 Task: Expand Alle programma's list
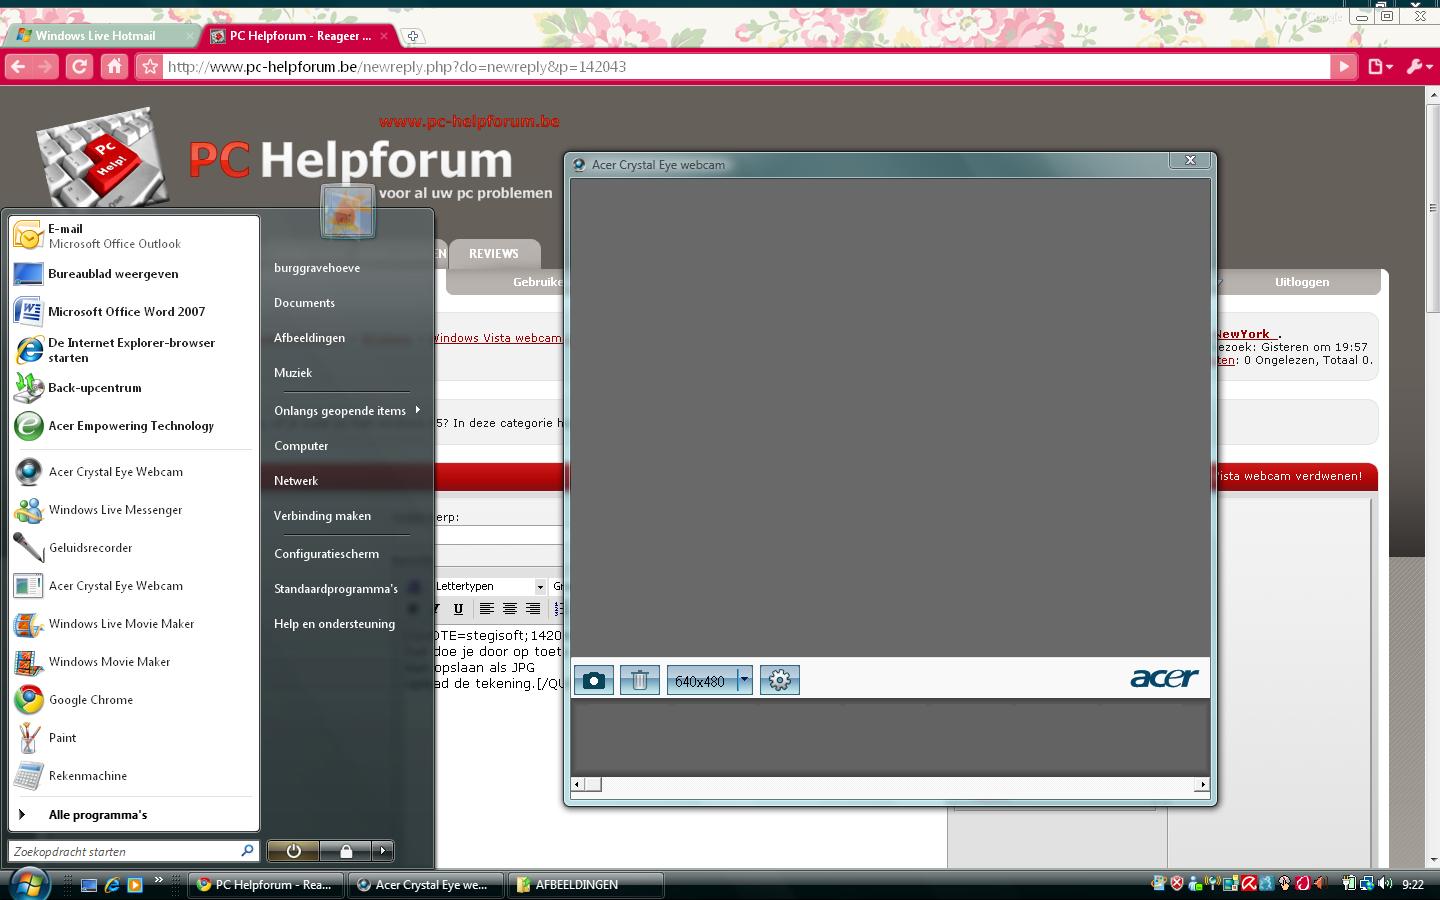(134, 815)
